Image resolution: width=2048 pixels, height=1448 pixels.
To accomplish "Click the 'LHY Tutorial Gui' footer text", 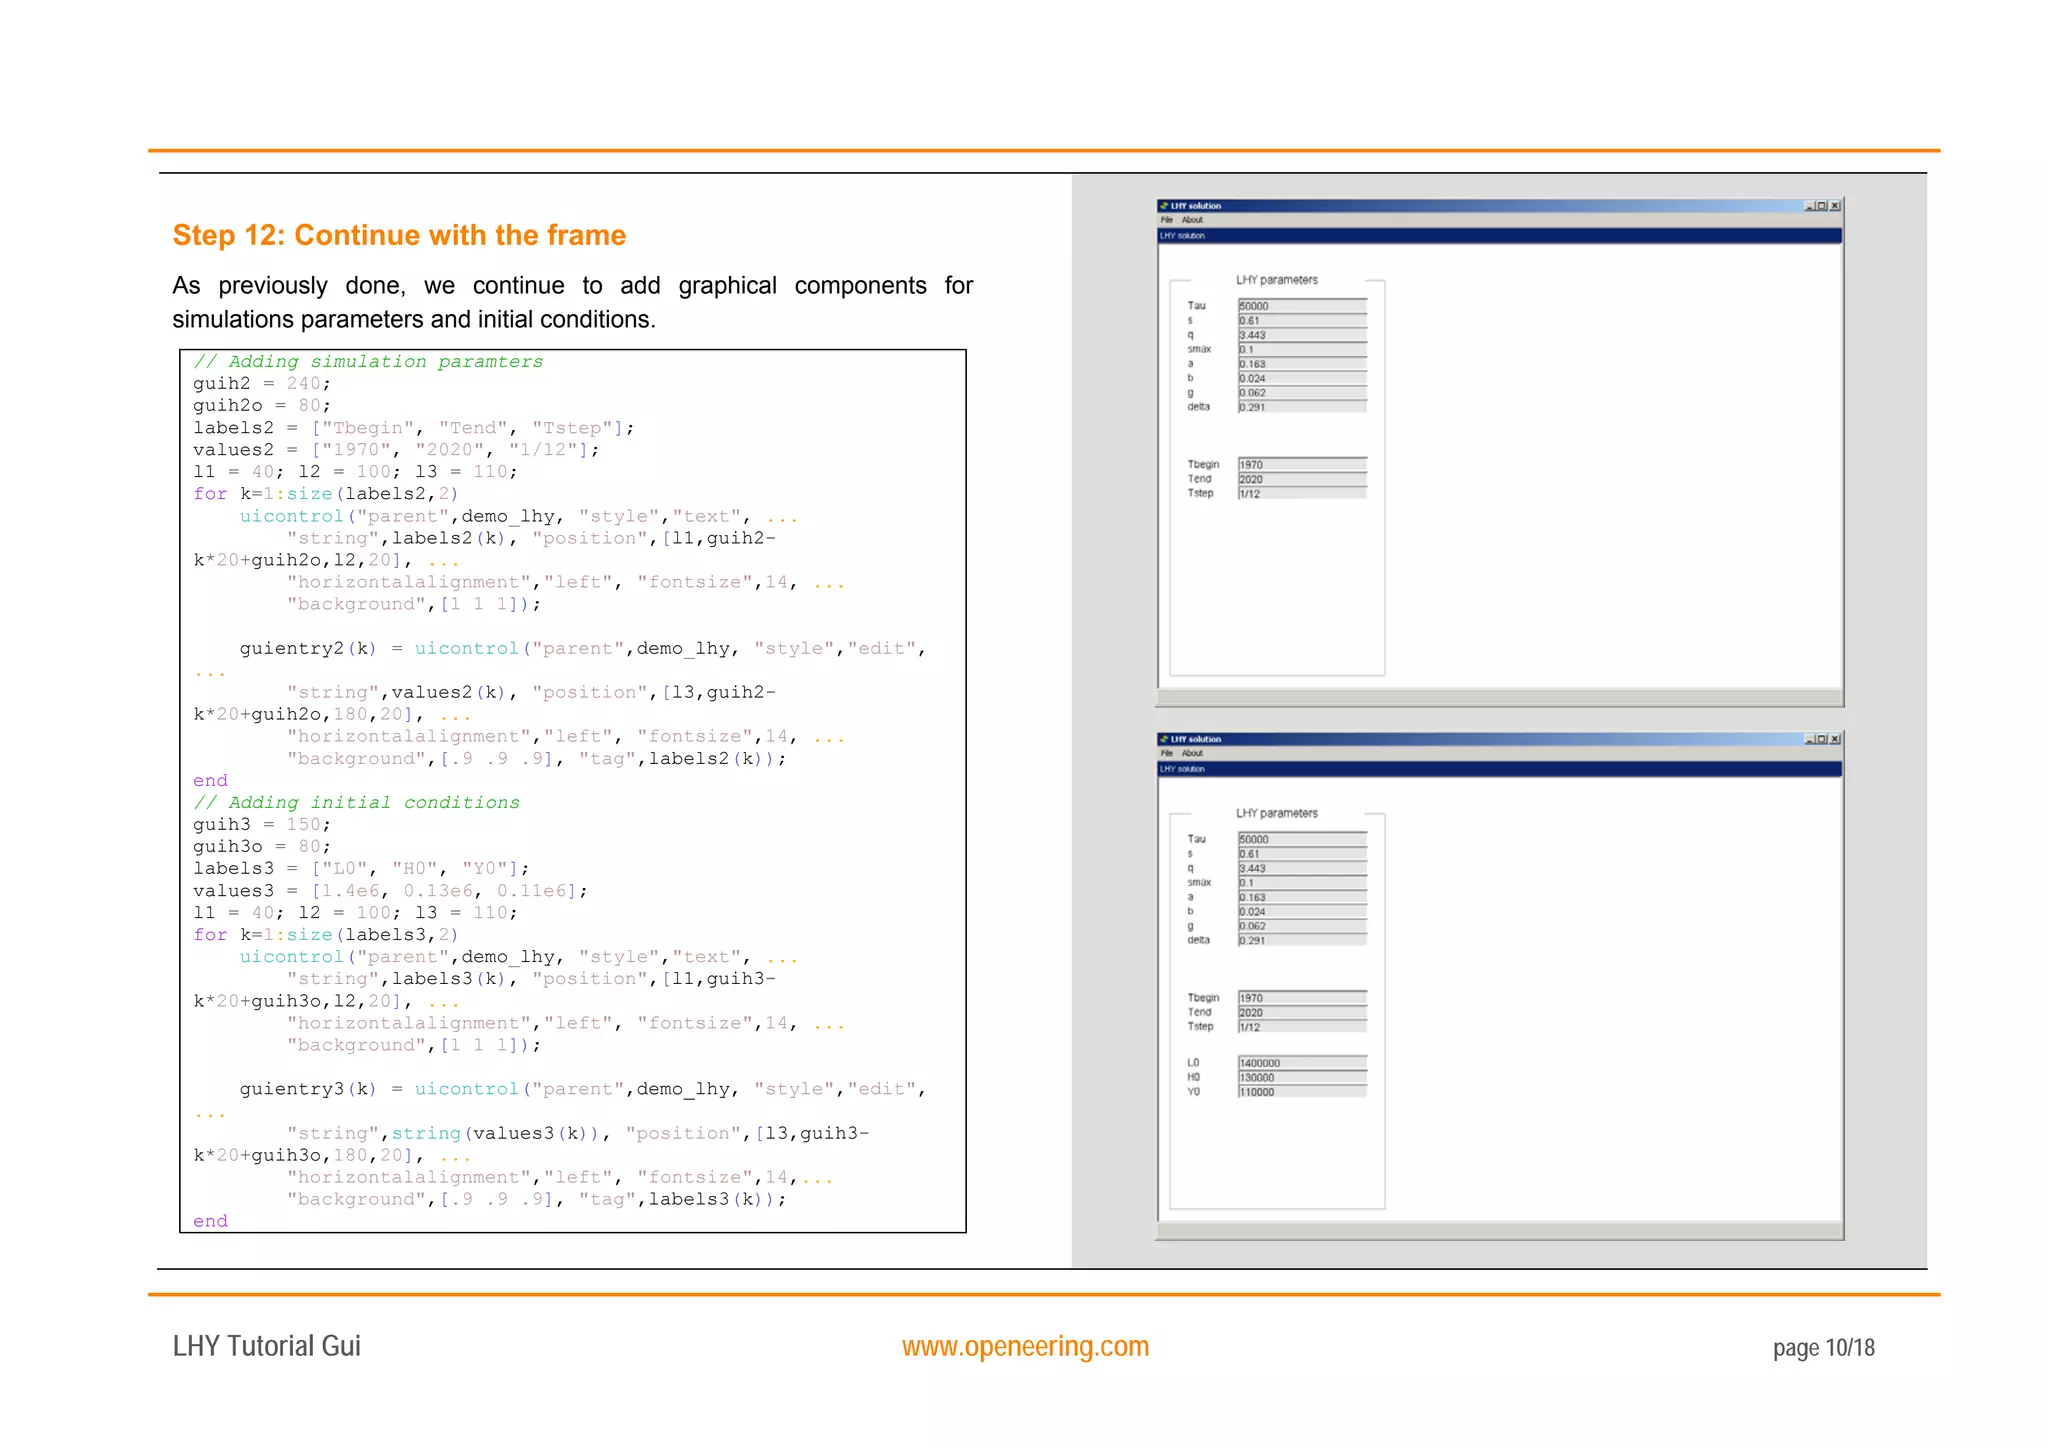I will [x=266, y=1346].
